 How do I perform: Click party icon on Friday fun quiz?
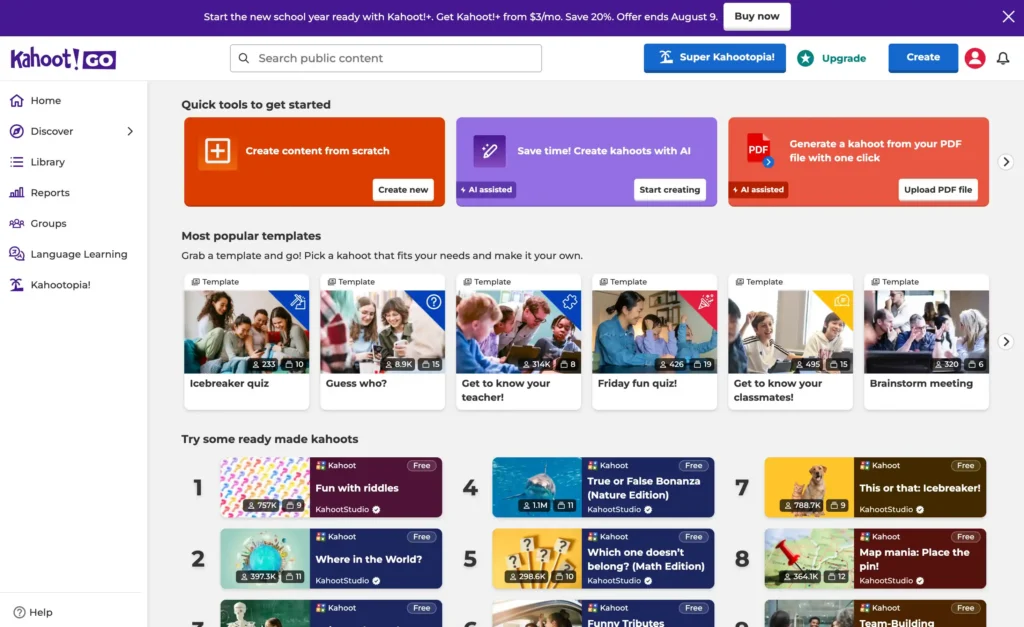(x=705, y=302)
